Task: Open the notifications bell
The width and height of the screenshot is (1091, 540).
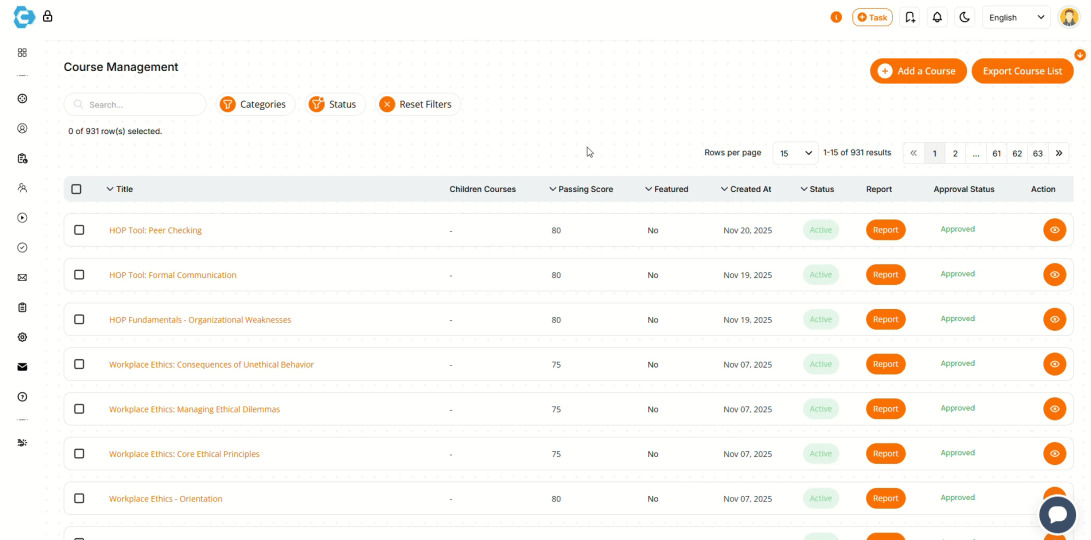Action: click(937, 17)
